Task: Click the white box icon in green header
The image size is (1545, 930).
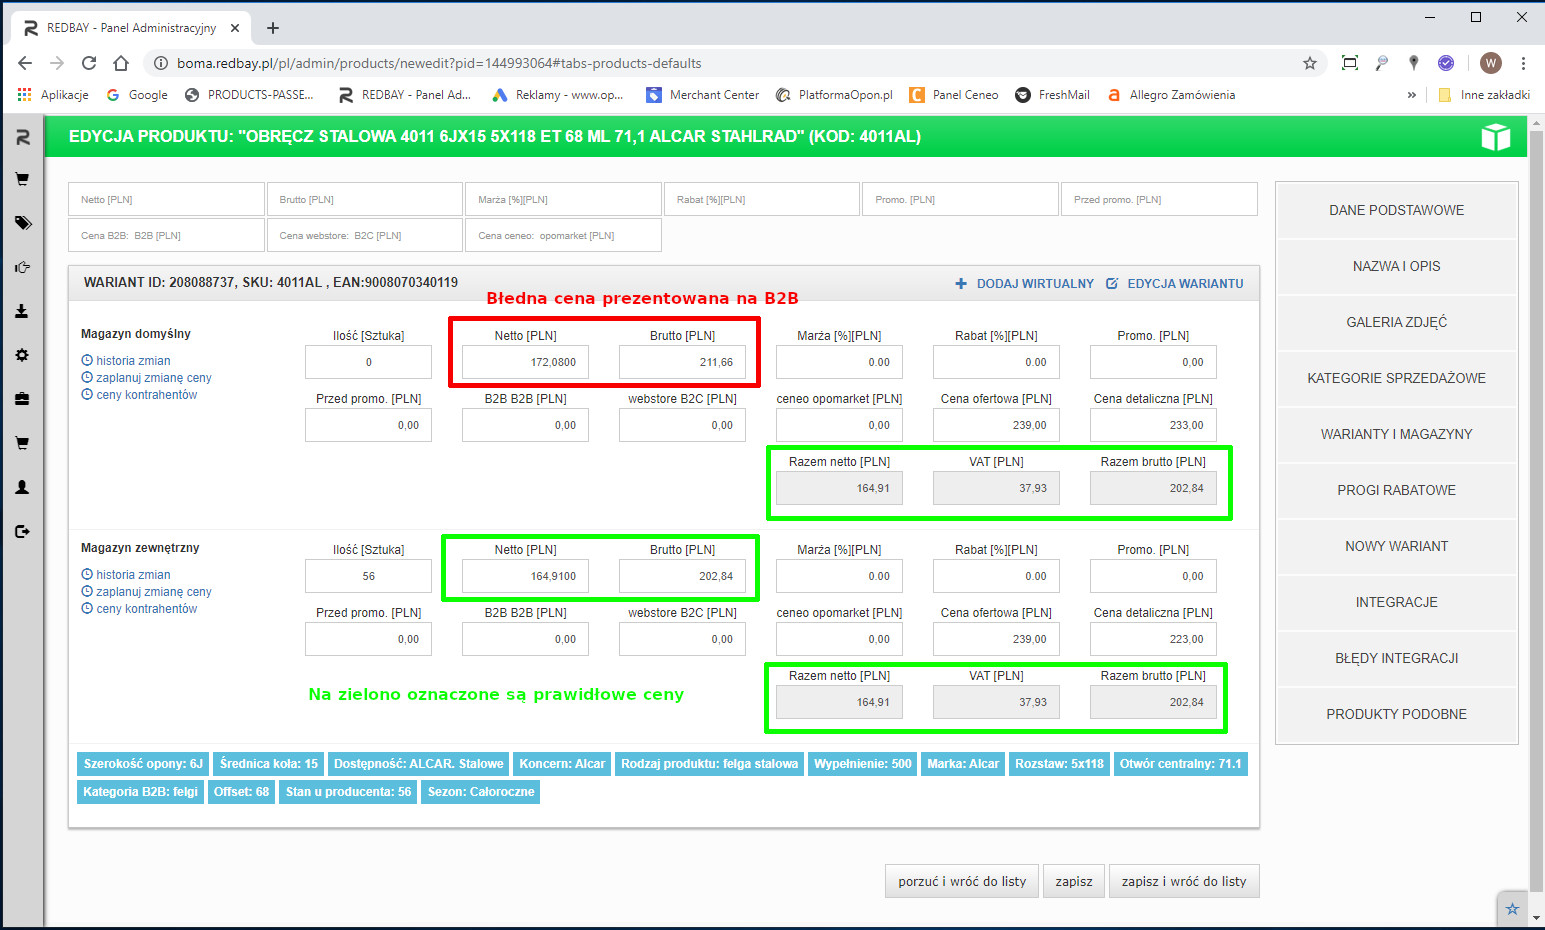Action: [x=1495, y=137]
